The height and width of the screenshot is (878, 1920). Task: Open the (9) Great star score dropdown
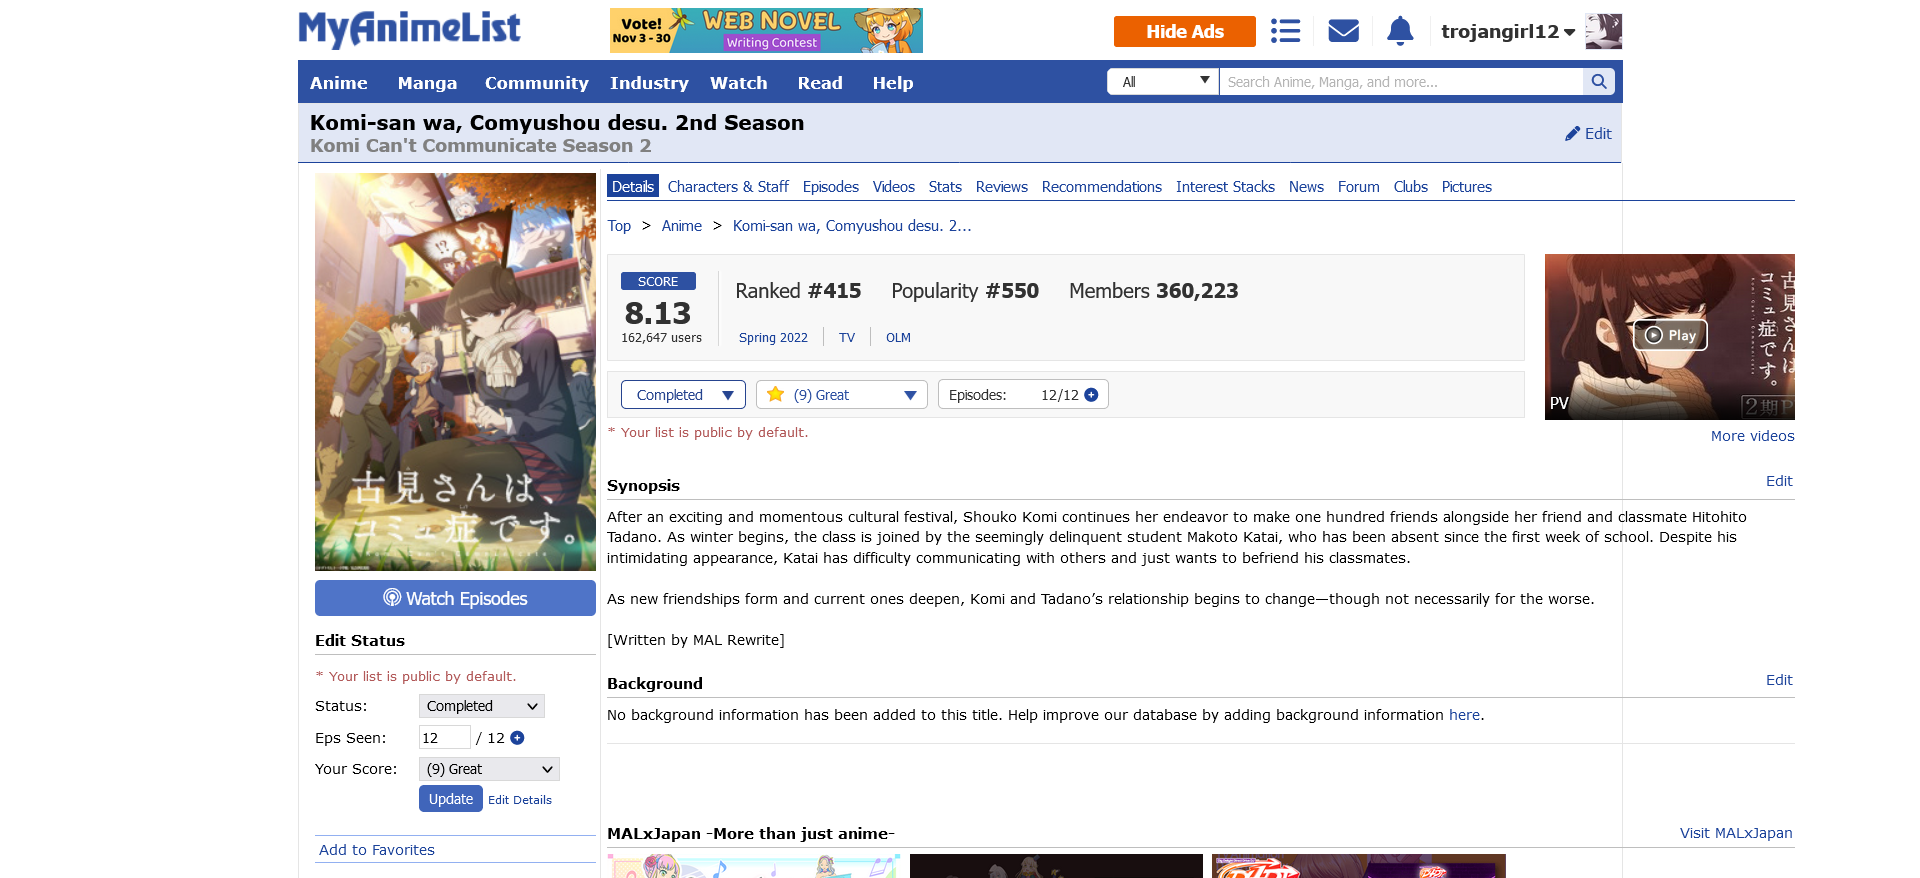(x=842, y=395)
